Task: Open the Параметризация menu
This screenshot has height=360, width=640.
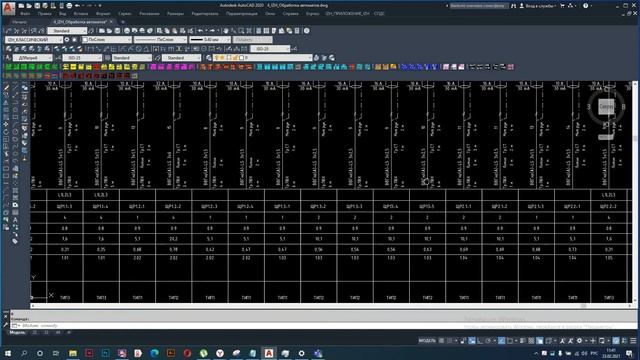Action: (x=242, y=13)
